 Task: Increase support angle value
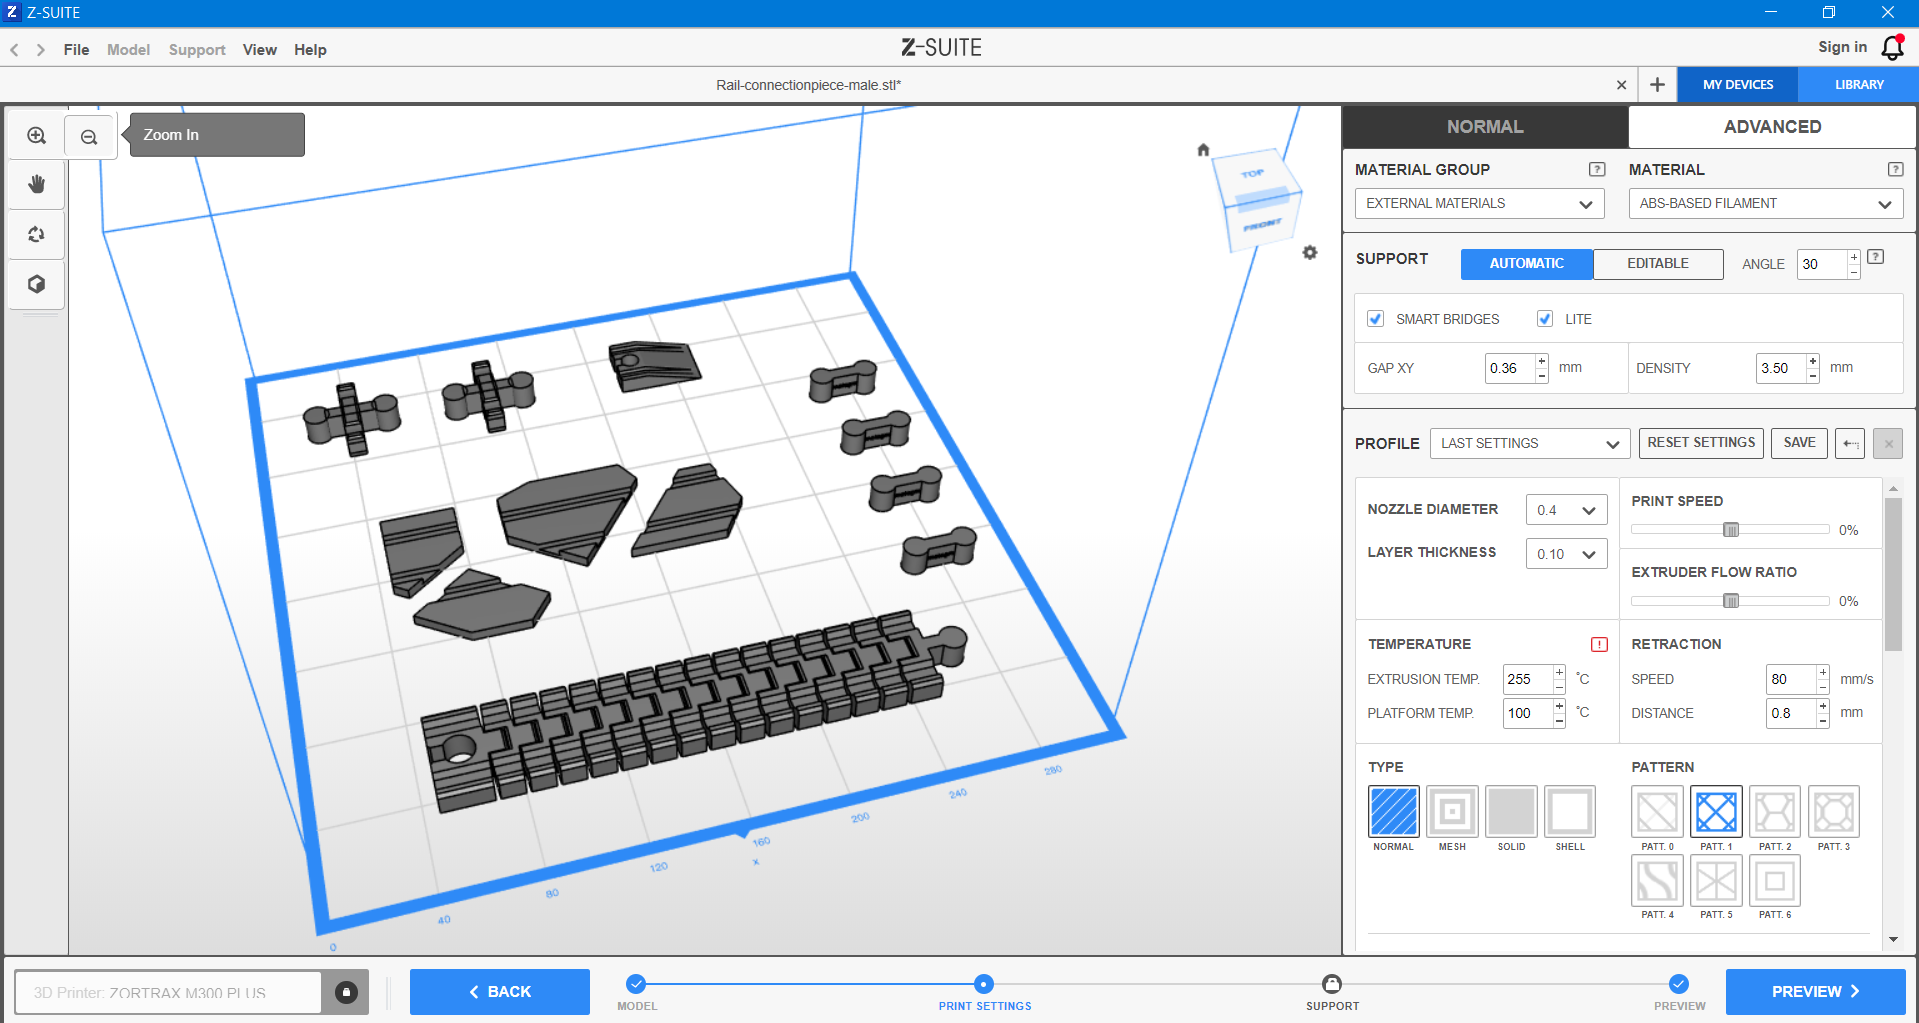point(1854,258)
